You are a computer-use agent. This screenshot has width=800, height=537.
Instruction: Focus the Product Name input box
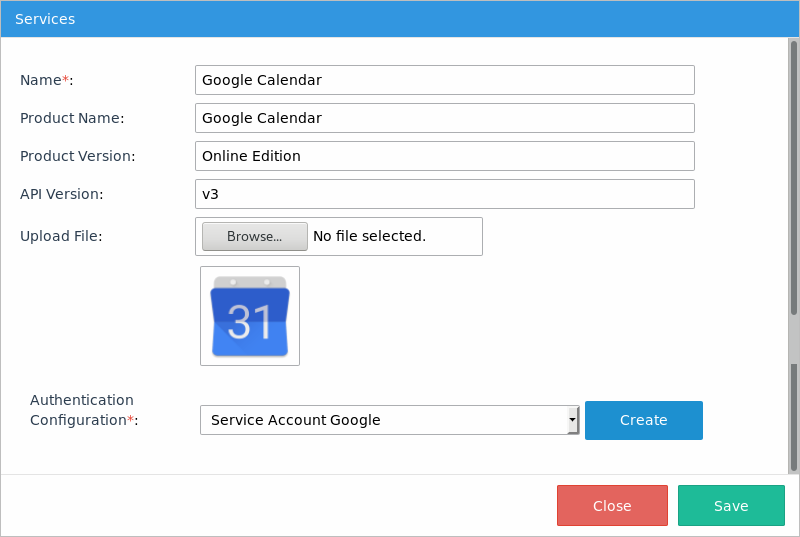pyautogui.click(x=444, y=118)
